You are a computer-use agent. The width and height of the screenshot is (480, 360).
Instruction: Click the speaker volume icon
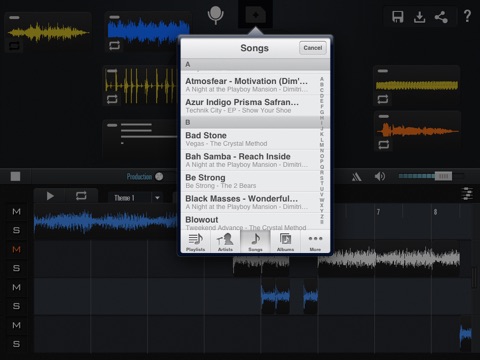[x=380, y=176]
